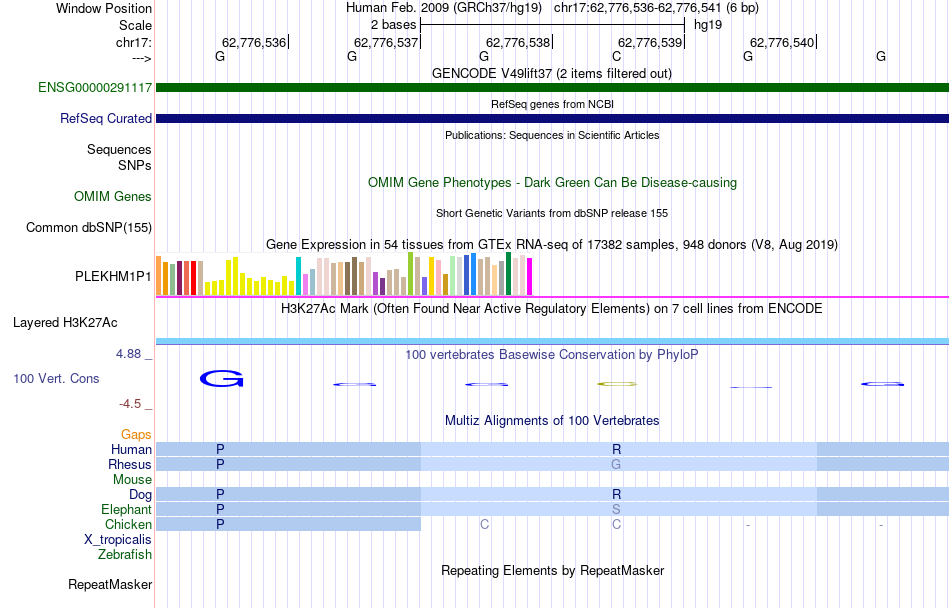
Task: Click the C base in sequence row
Action: coord(616,56)
